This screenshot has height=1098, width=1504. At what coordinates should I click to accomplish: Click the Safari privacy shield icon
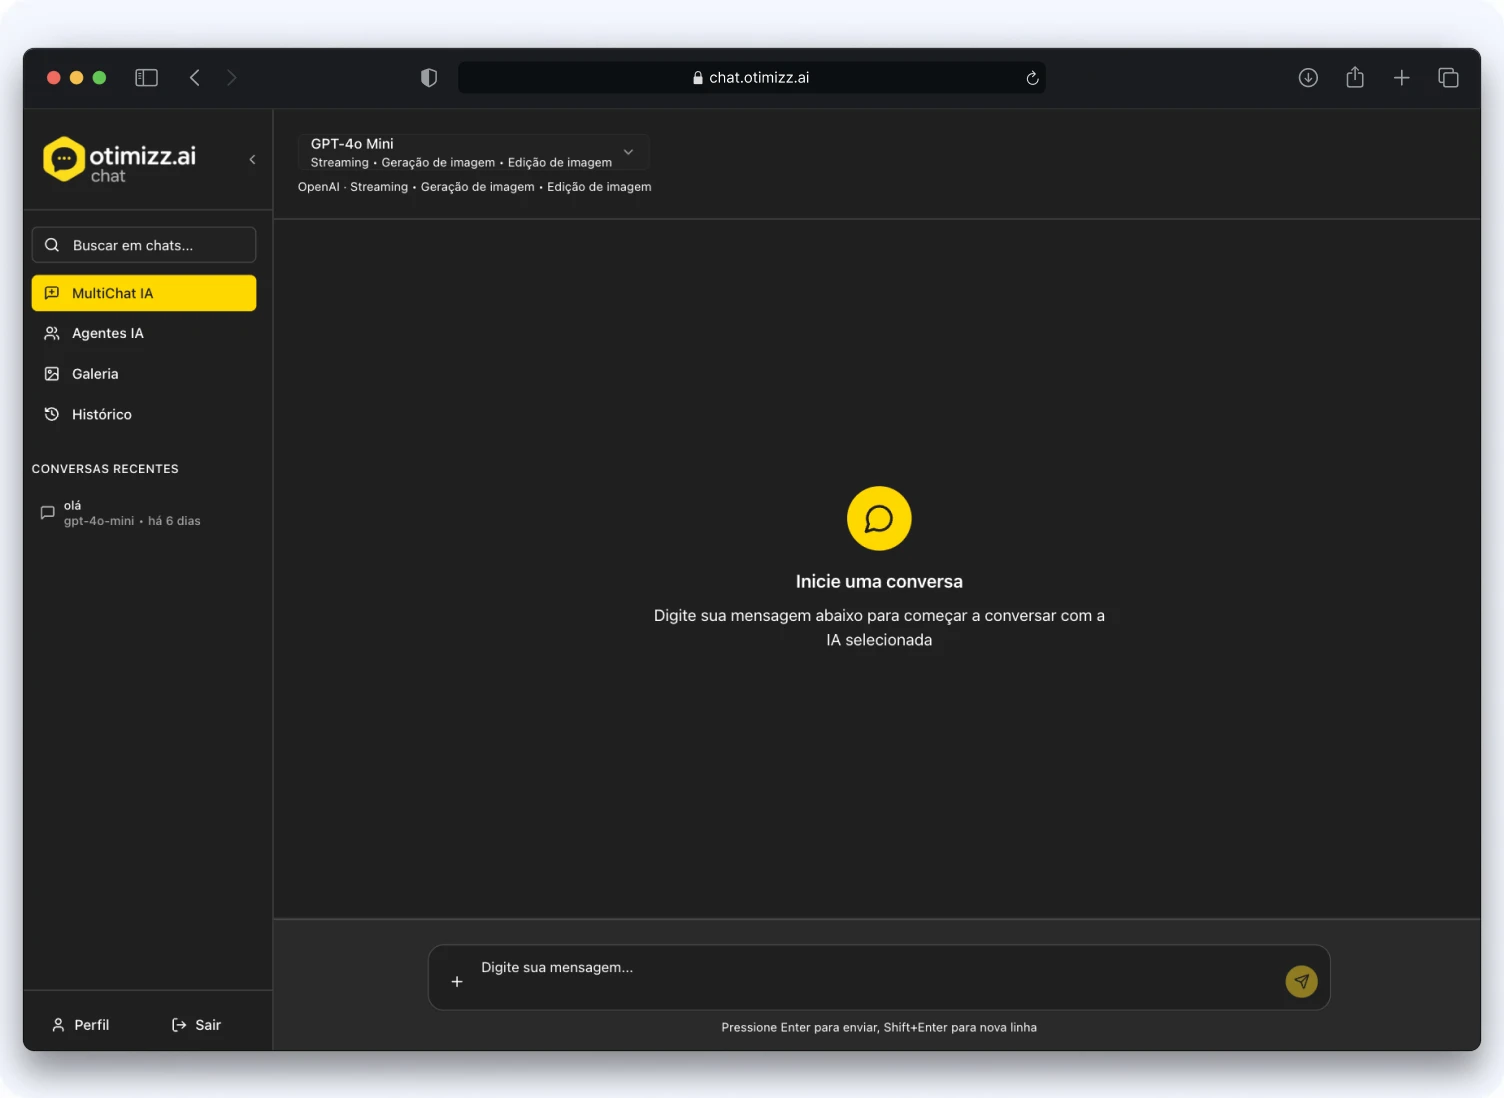pyautogui.click(x=429, y=77)
